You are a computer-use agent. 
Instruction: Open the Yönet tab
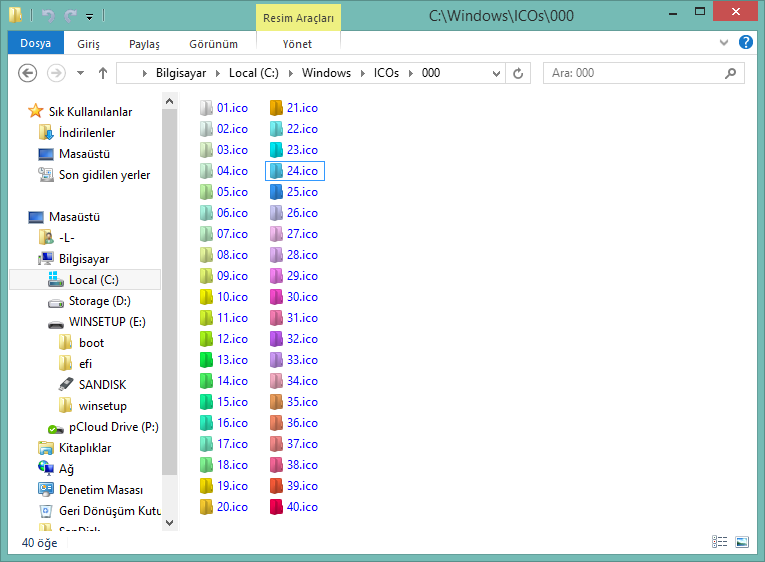click(297, 44)
